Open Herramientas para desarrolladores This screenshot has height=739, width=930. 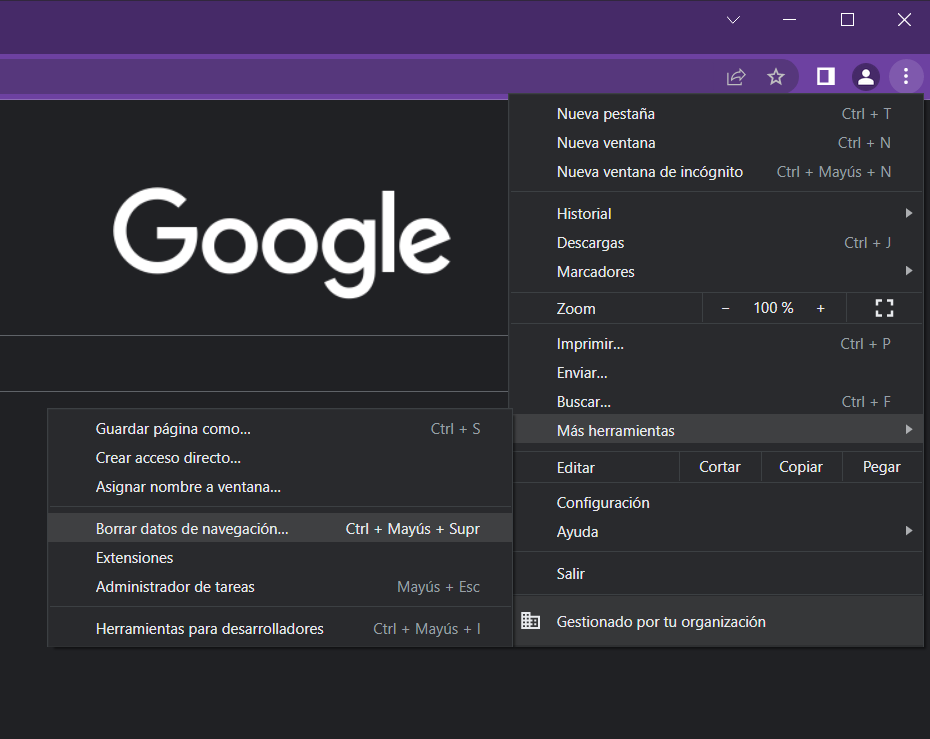(210, 629)
